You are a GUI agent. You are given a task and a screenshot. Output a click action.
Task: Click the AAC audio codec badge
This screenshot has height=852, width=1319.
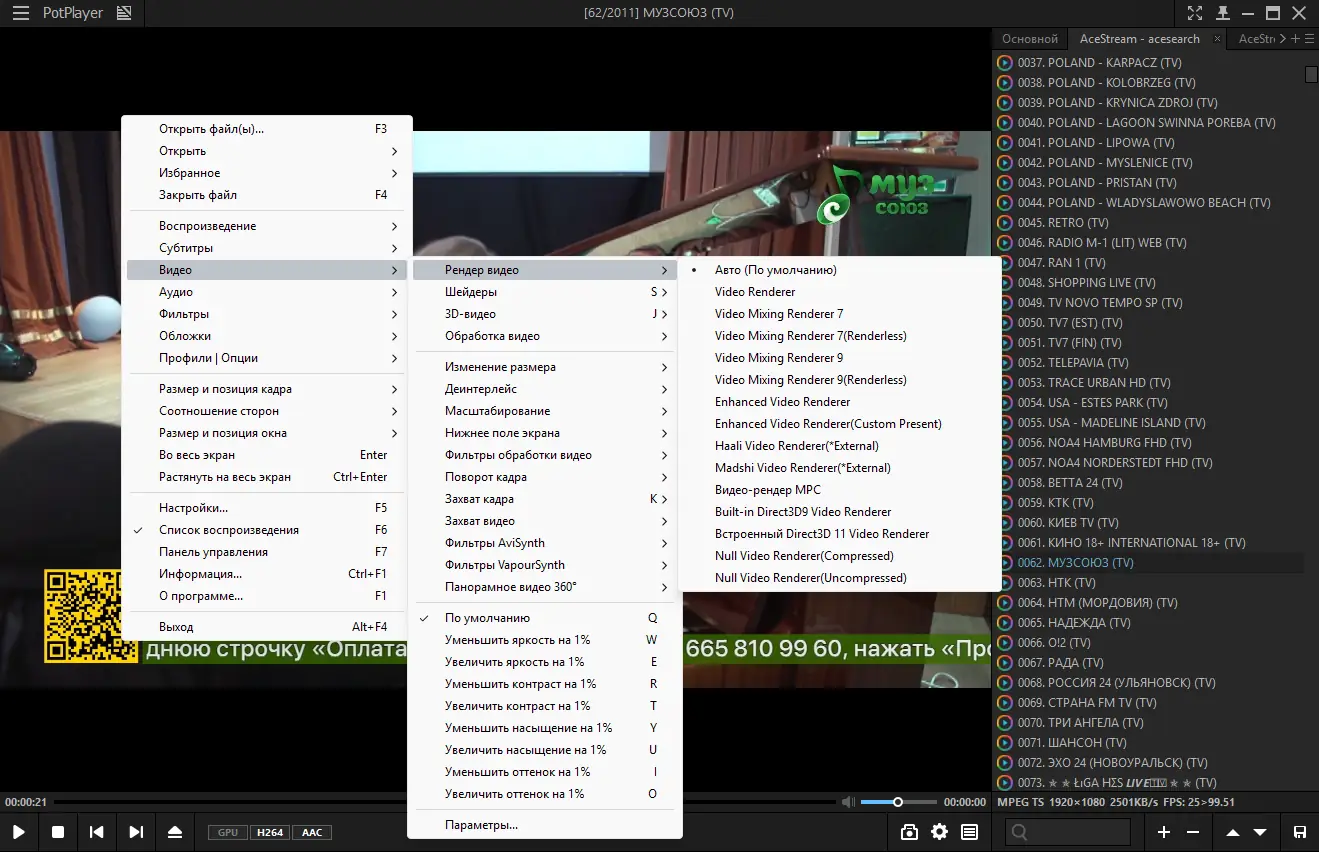click(312, 832)
